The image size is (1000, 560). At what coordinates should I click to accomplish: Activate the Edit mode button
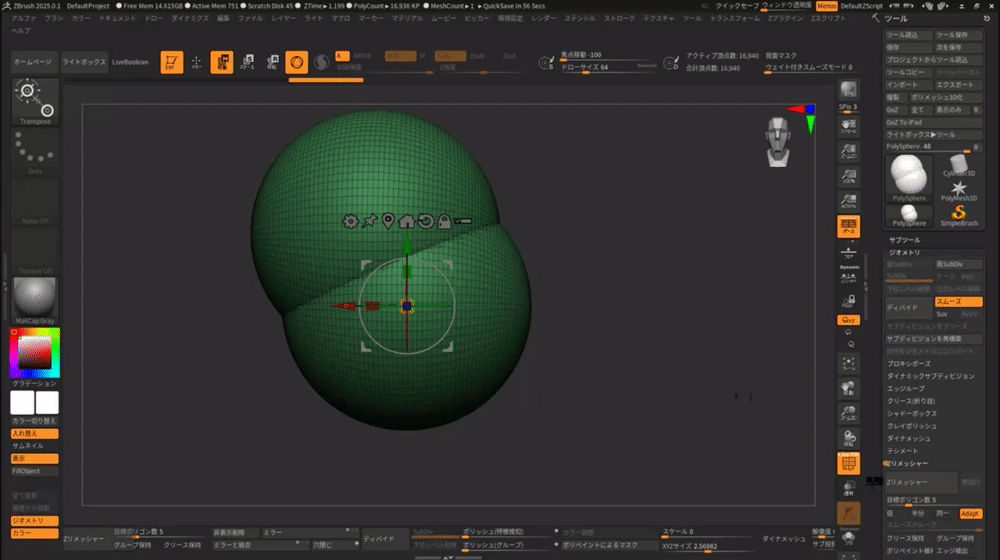(x=172, y=62)
